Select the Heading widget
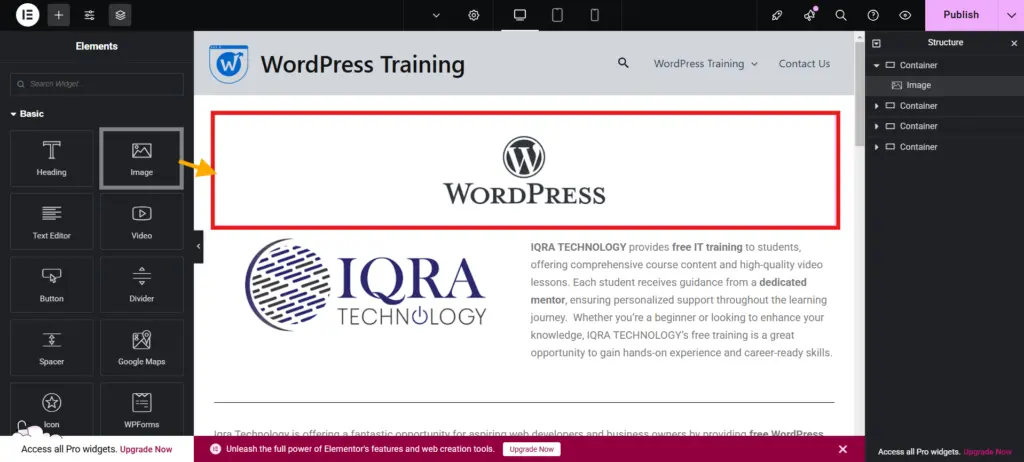This screenshot has width=1024, height=462. 52,158
